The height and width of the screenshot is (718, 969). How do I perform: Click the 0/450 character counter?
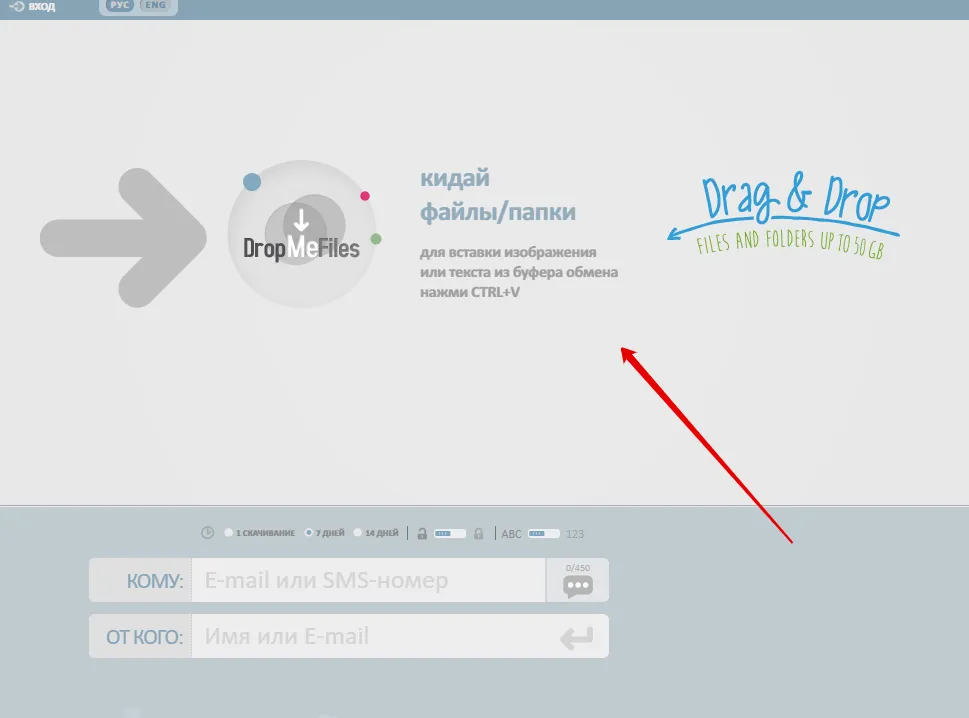pos(578,568)
